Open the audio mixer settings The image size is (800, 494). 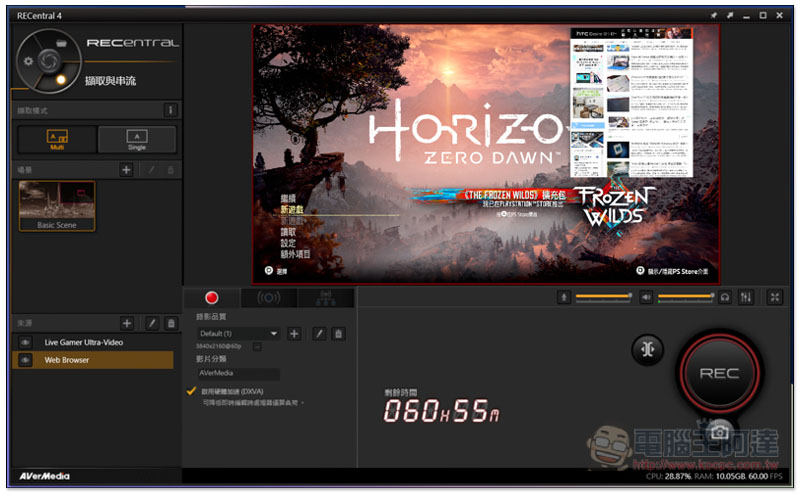click(746, 297)
